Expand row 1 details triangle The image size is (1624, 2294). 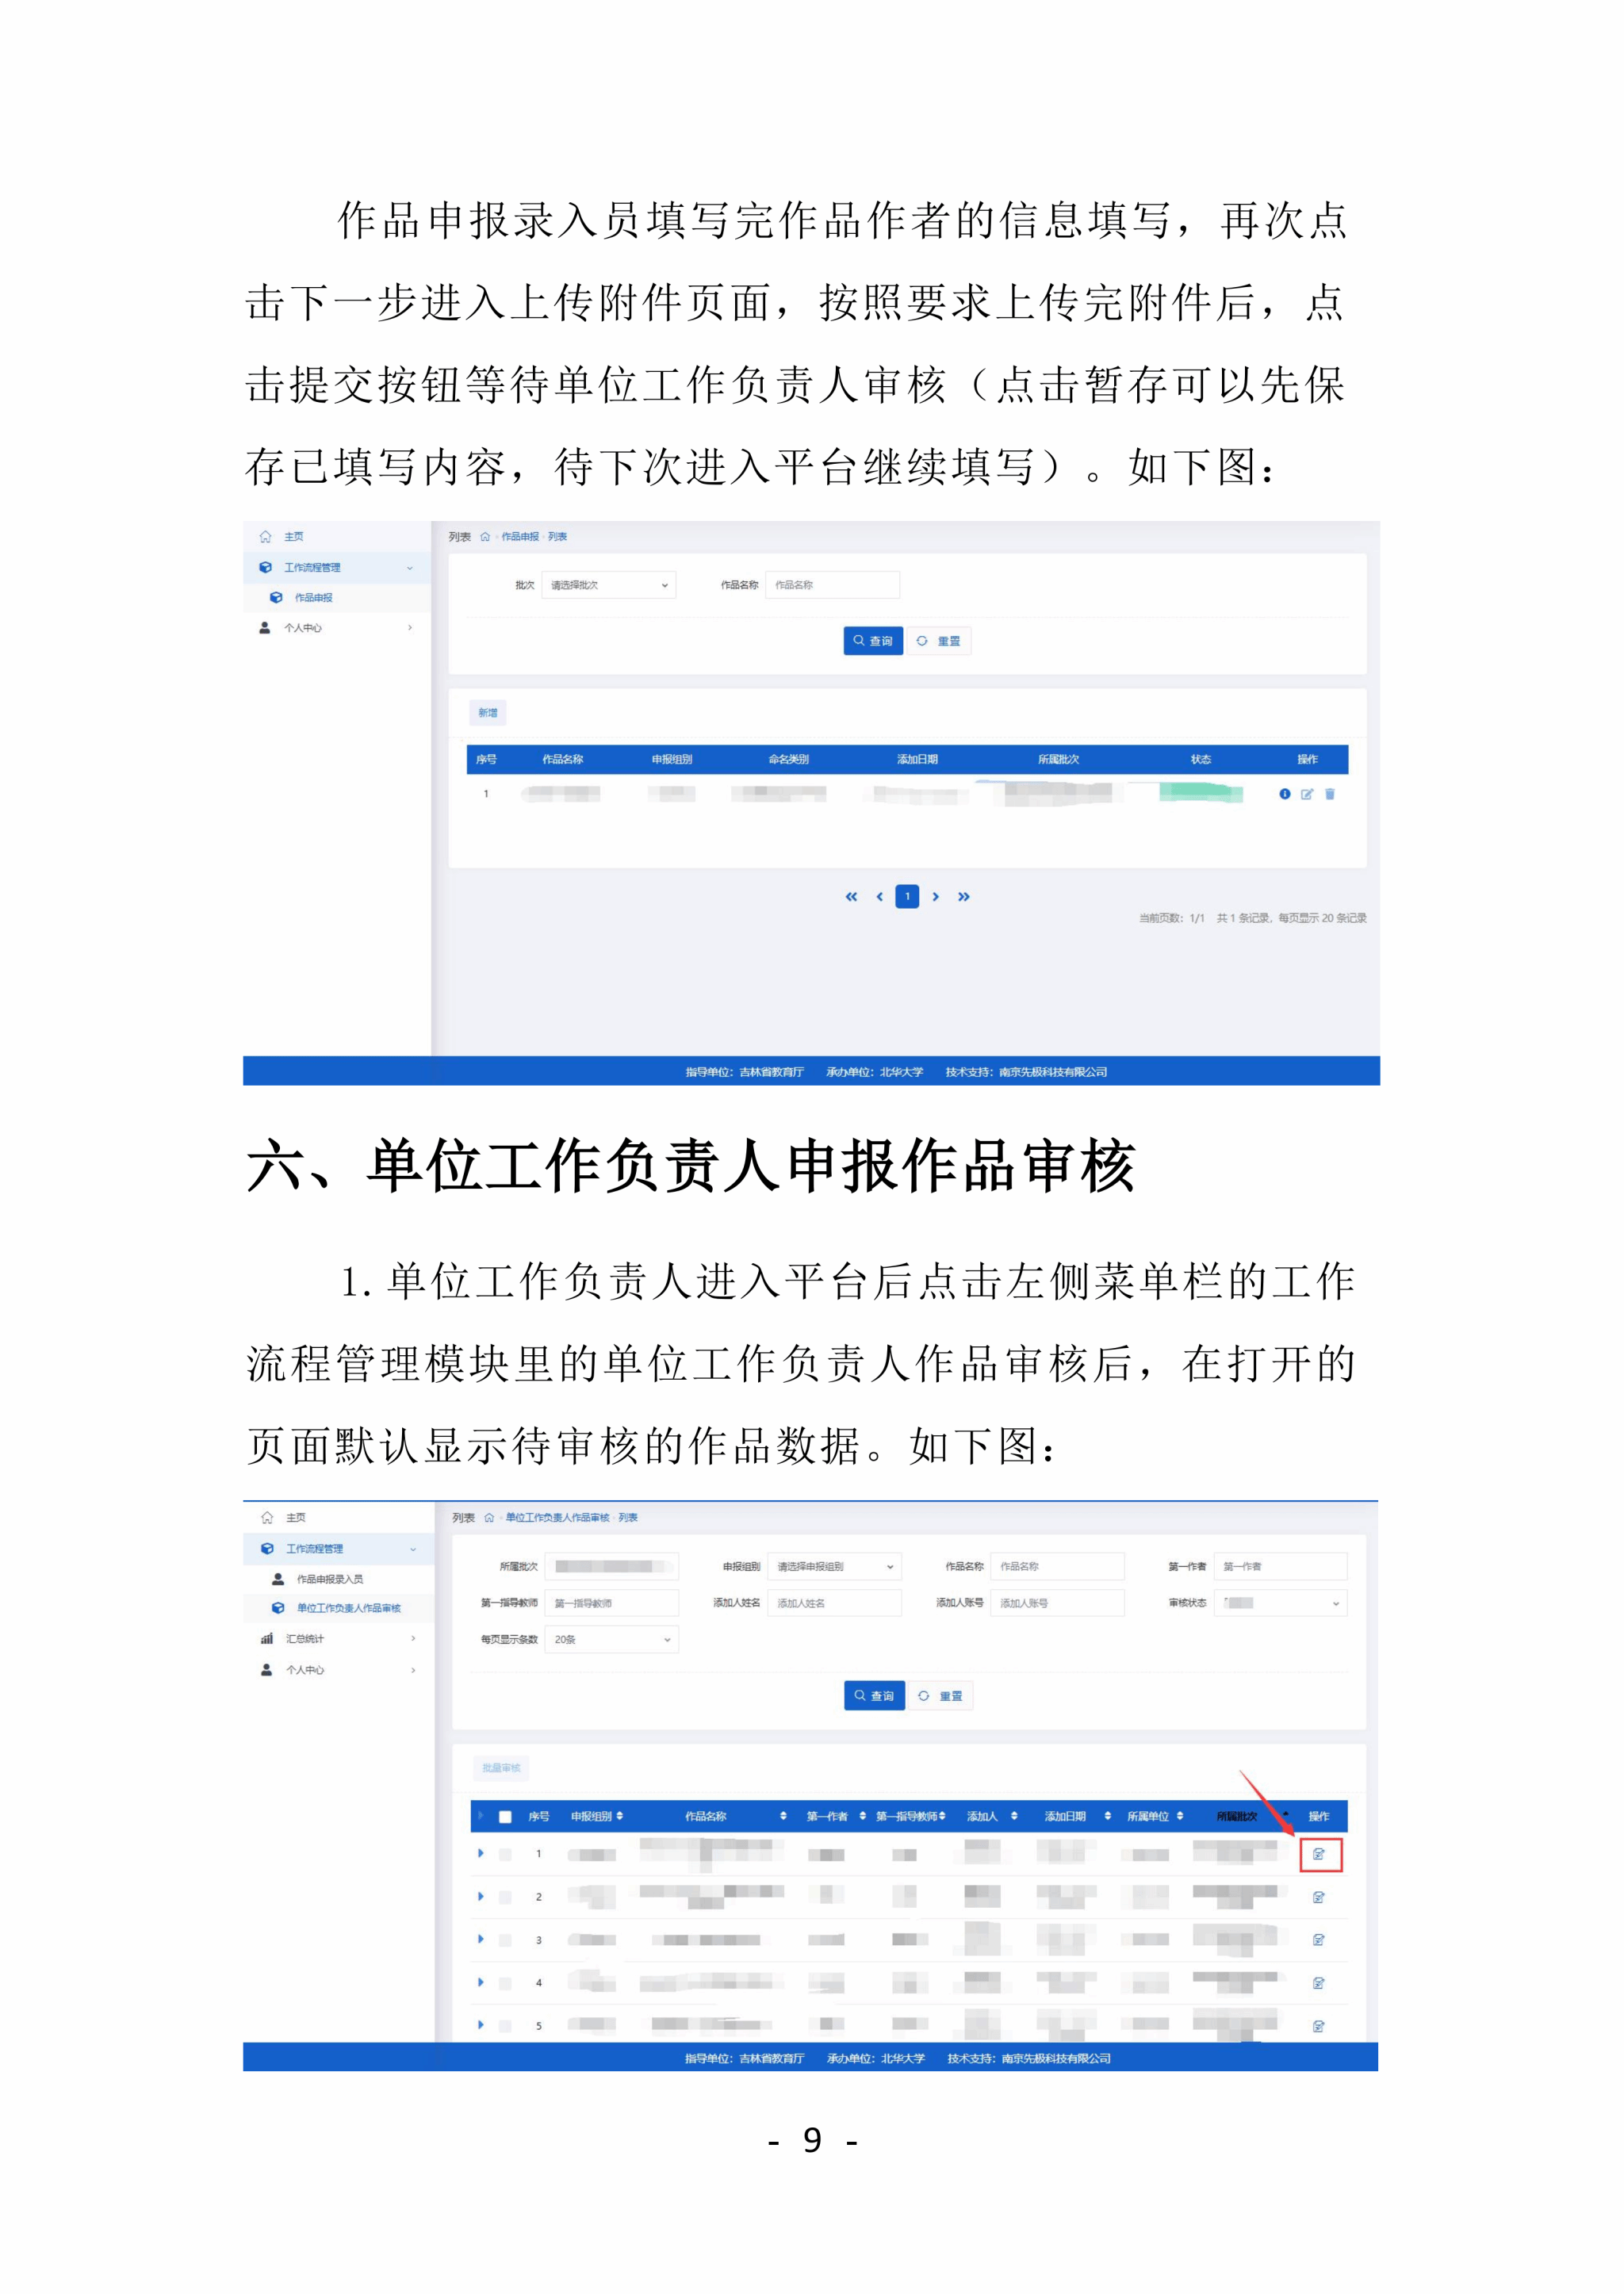click(x=481, y=1853)
